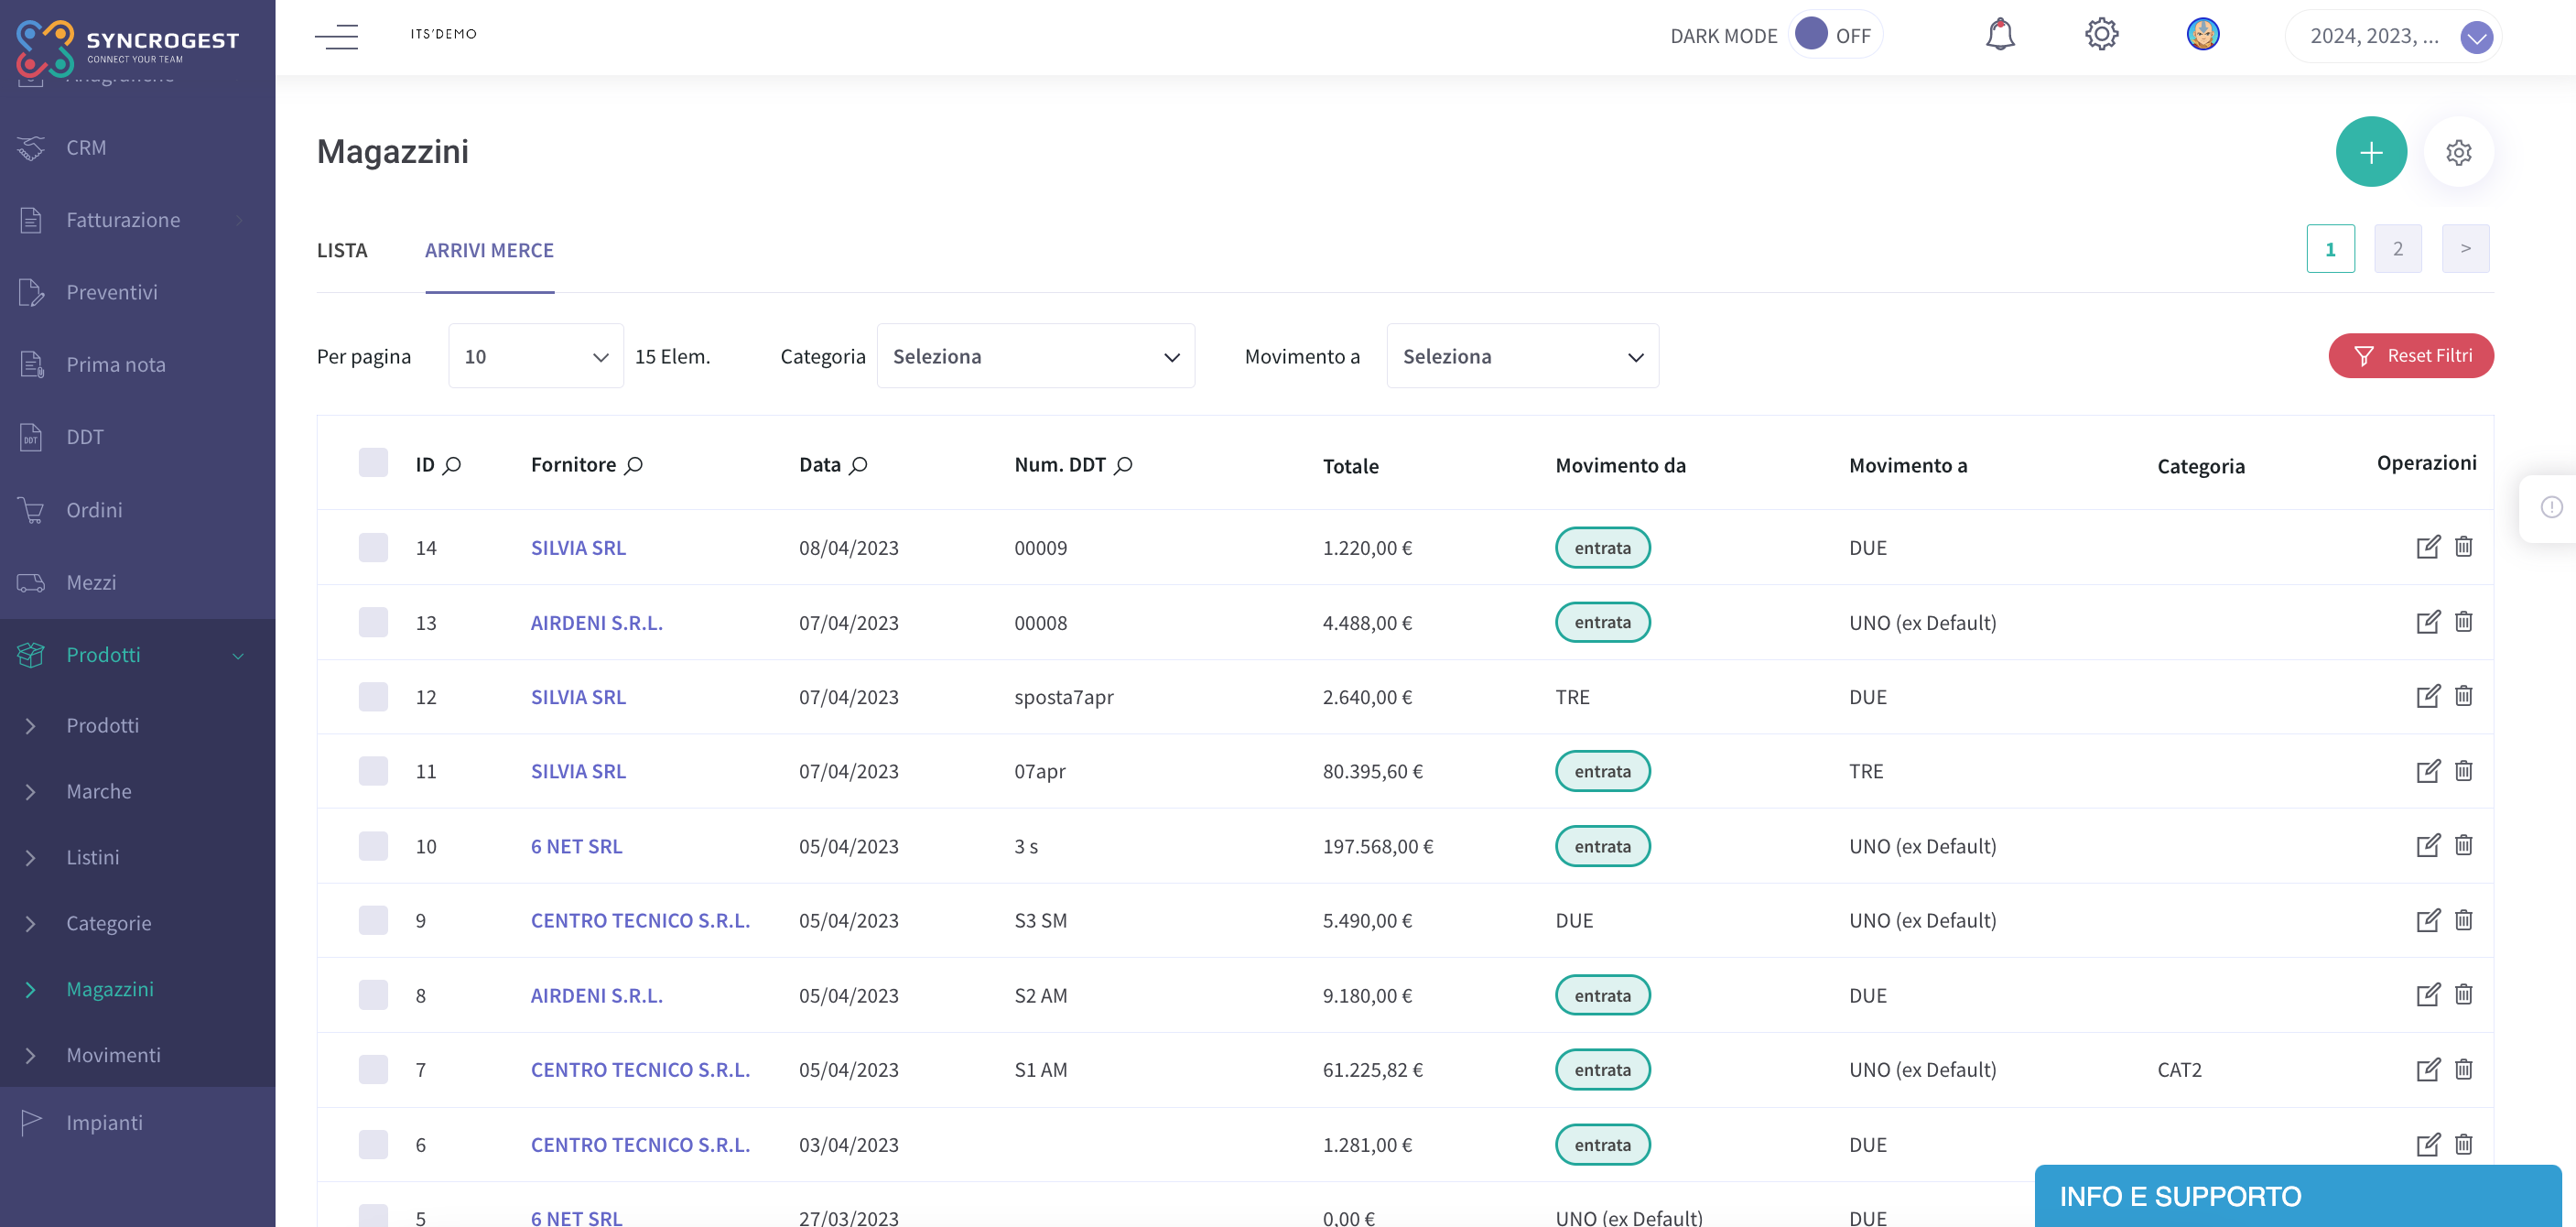Go to next page arrow
Viewport: 2576px width, 1227px height.
click(x=2465, y=249)
